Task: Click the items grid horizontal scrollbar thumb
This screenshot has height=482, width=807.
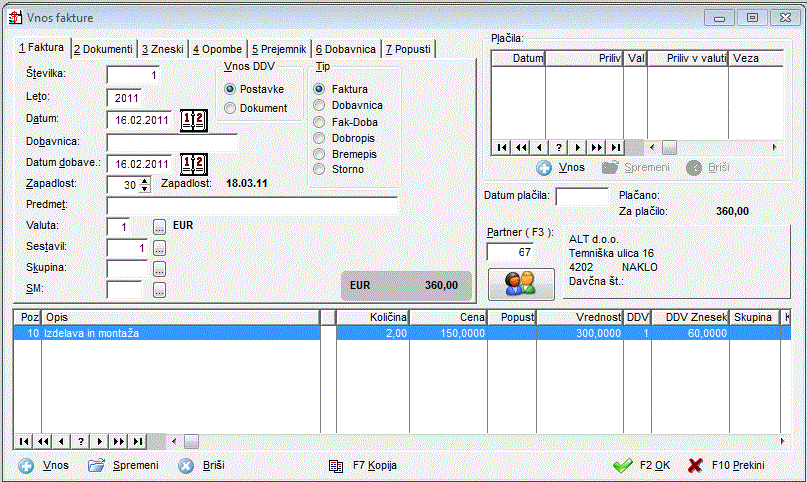Action: 190,441
